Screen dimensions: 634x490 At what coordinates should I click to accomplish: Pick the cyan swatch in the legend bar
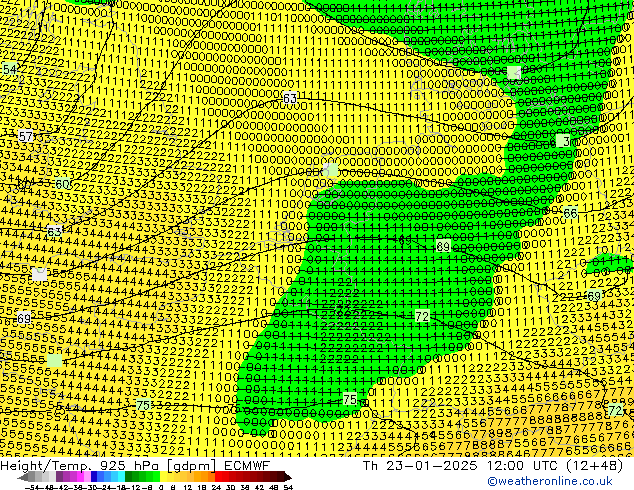121,477
